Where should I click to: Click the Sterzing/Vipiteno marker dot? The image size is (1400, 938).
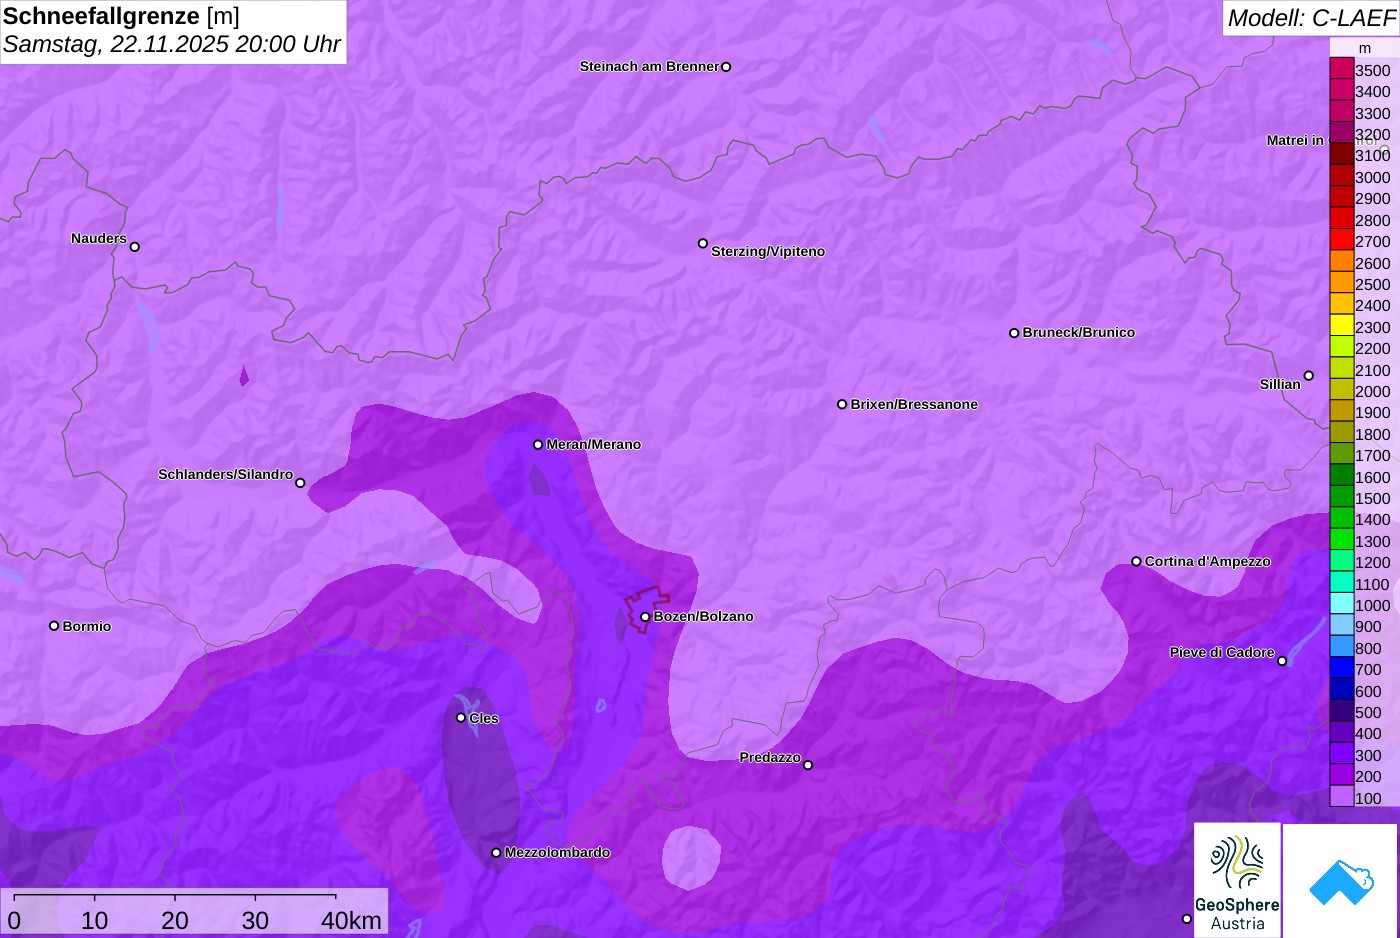pyautogui.click(x=703, y=243)
